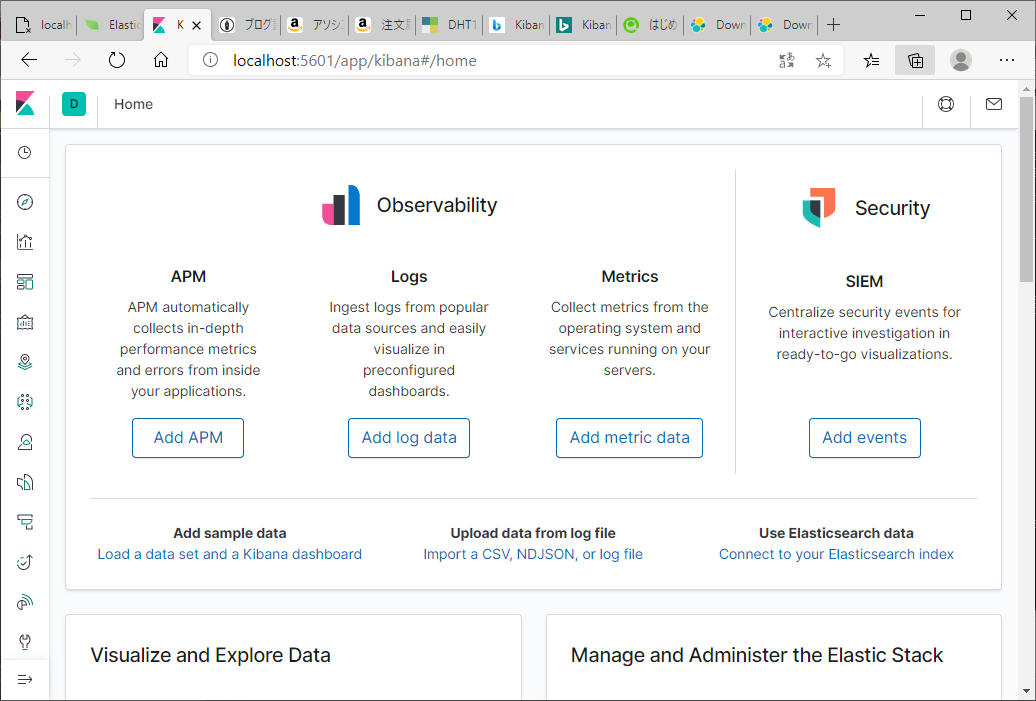Open the browser Favorites list icon
This screenshot has height=701, width=1036.
871,61
